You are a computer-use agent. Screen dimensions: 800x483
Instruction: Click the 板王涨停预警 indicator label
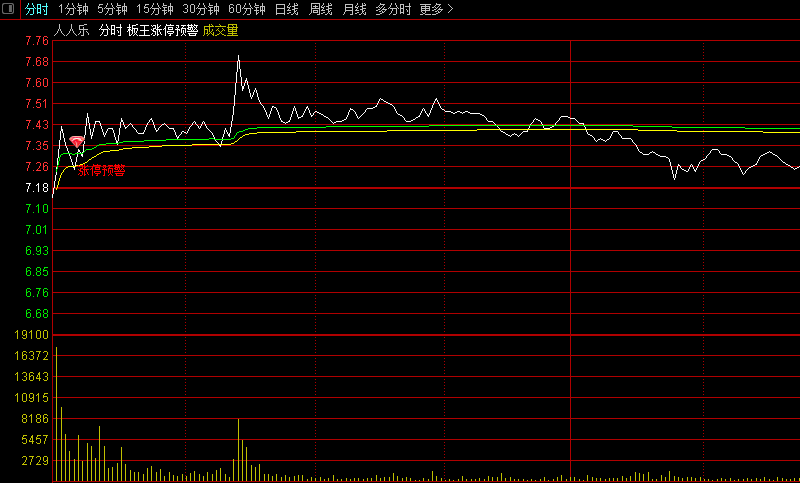click(161, 30)
